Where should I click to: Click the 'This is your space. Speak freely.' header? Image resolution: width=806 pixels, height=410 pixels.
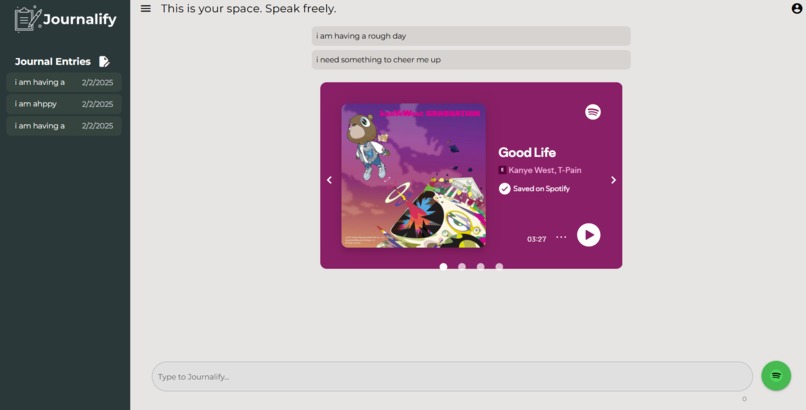(x=248, y=9)
